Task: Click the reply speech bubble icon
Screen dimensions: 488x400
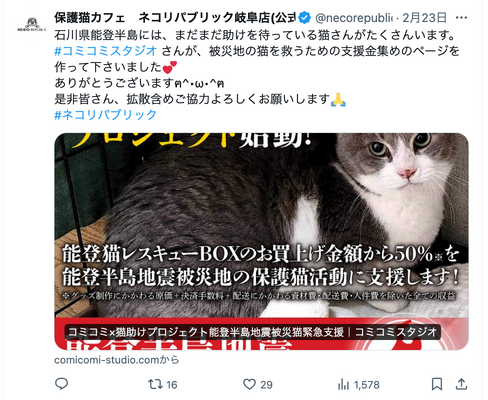Action: [61, 384]
